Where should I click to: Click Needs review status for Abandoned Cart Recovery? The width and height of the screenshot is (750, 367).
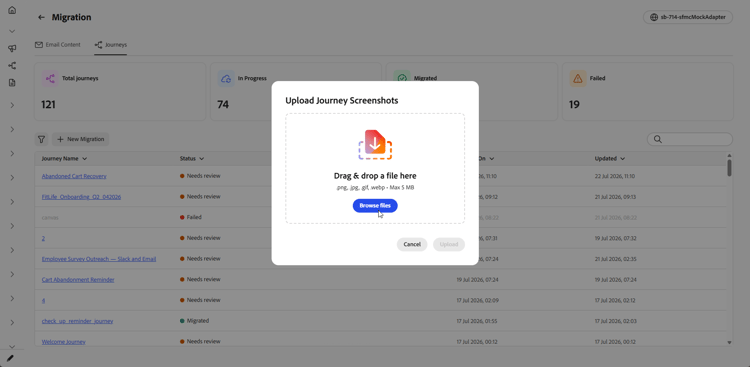200,176
